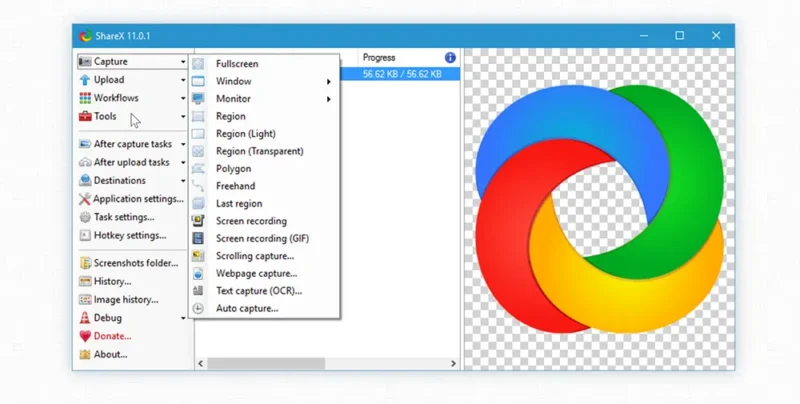Screen dimensions: 800x404
Task: Click the Debug traffic cone icon
Action: click(x=85, y=318)
